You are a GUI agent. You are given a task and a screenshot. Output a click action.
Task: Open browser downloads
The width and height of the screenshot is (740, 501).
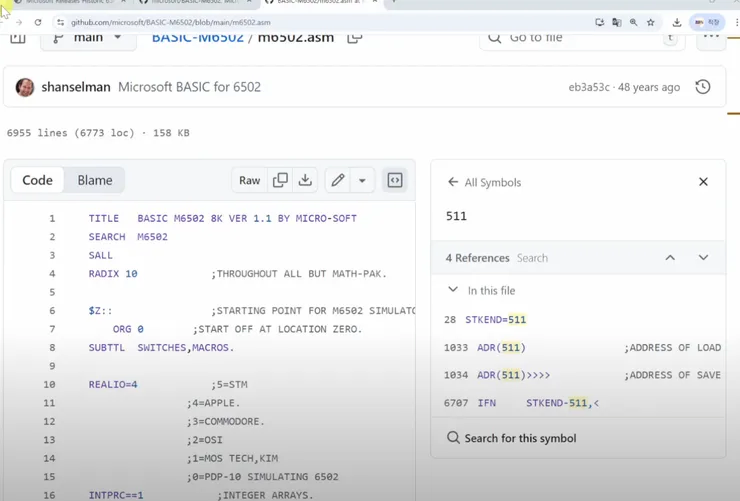pos(677,22)
